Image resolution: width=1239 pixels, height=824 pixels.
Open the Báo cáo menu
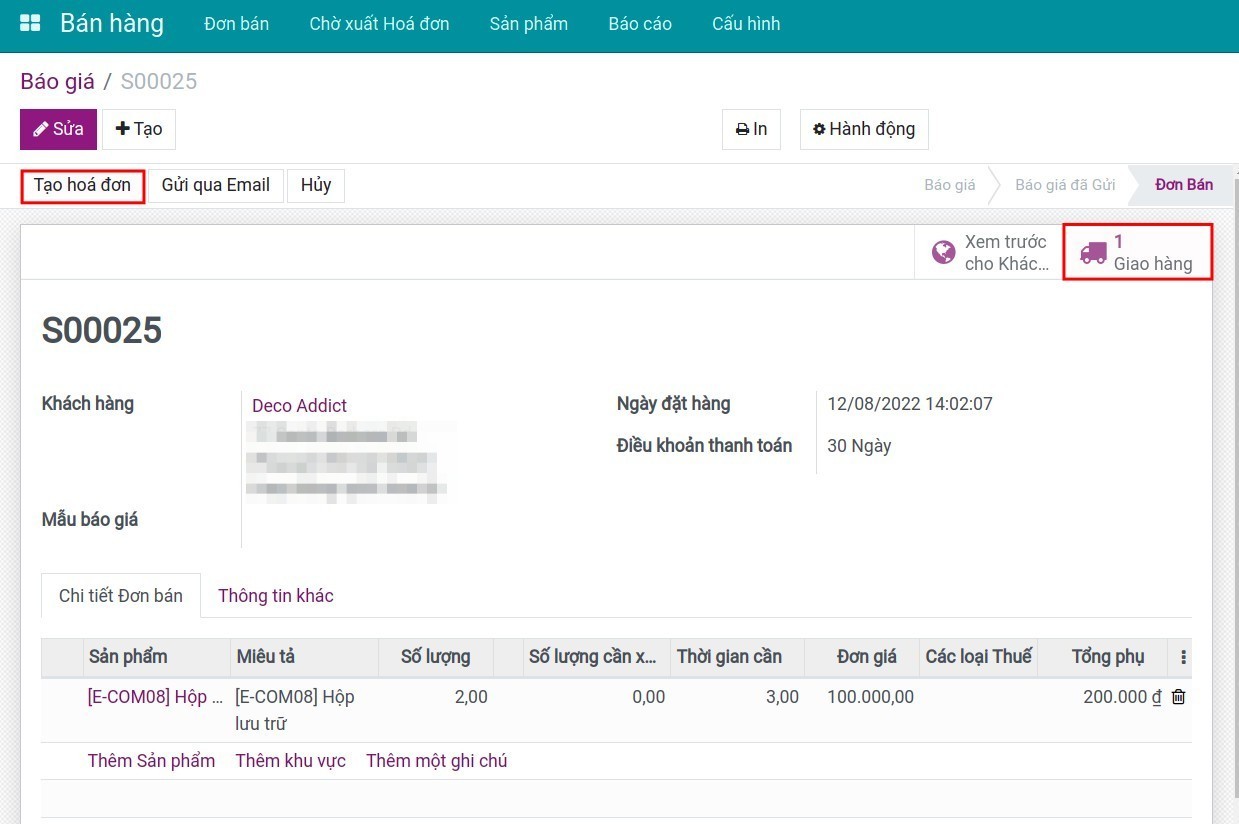click(640, 24)
